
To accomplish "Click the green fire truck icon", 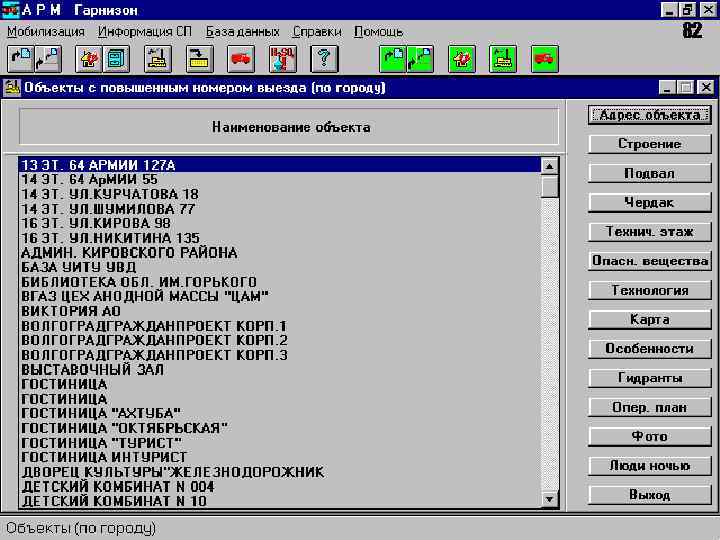I will pos(545,59).
